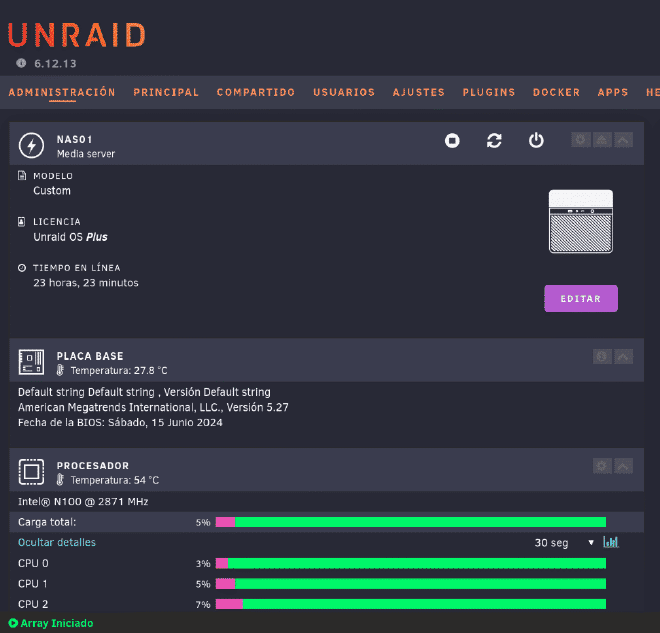Click the NAS01 server name
Screen dimensions: 660x633
75,139
